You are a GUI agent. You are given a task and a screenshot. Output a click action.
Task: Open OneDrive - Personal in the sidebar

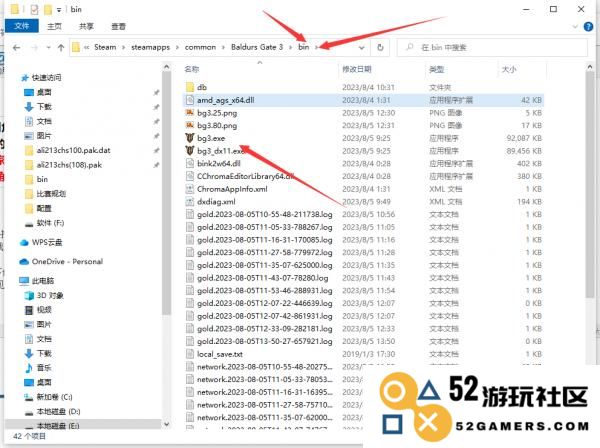click(x=67, y=262)
